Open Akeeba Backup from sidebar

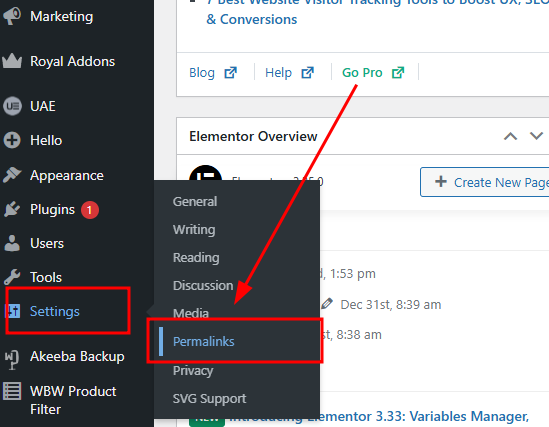(x=77, y=356)
